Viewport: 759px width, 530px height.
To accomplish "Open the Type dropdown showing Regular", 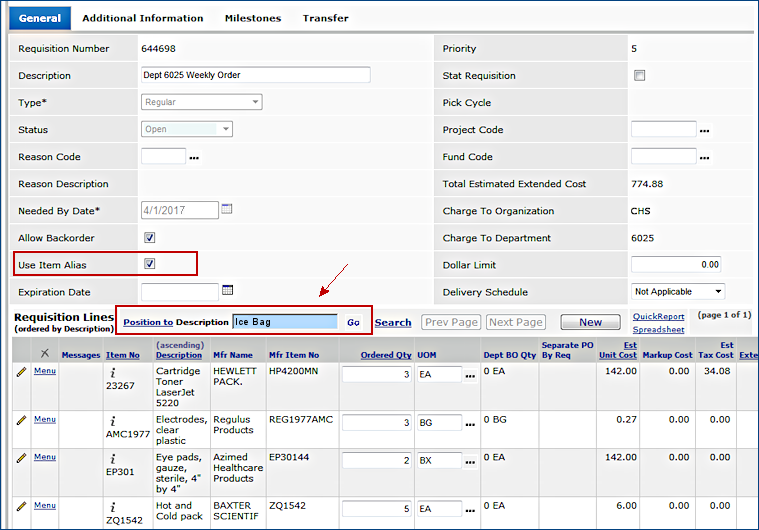I will [201, 102].
